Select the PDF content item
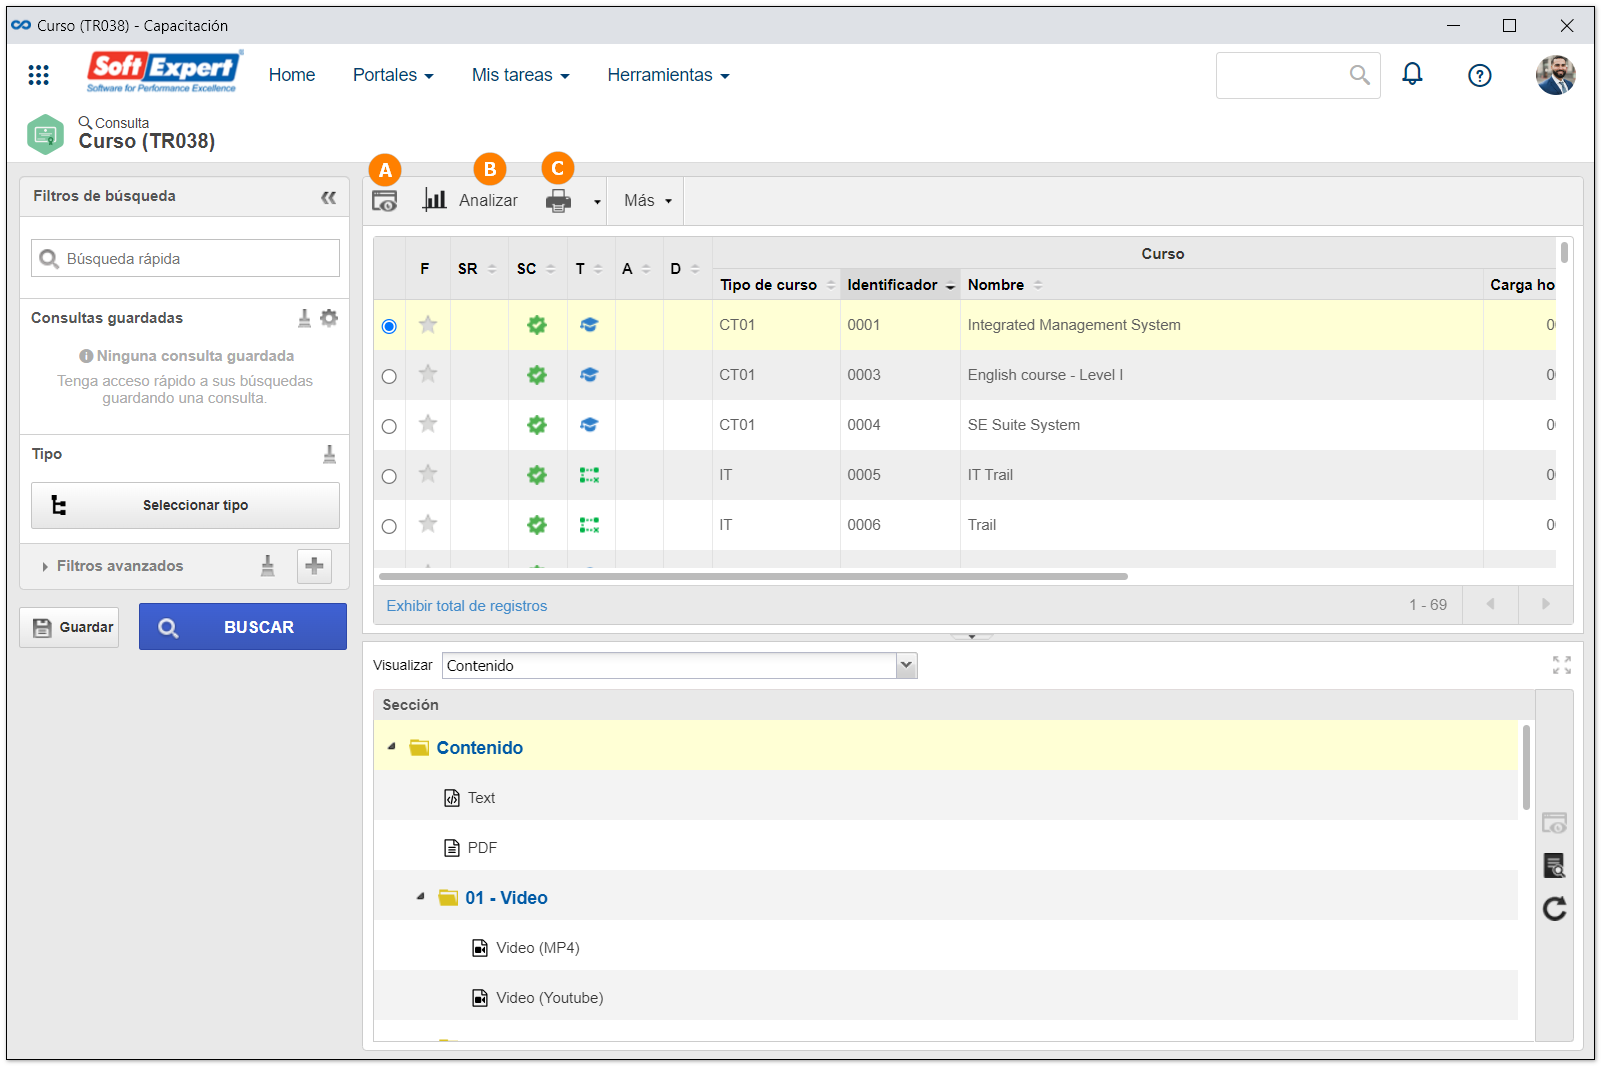This screenshot has width=1601, height=1066. (x=471, y=848)
